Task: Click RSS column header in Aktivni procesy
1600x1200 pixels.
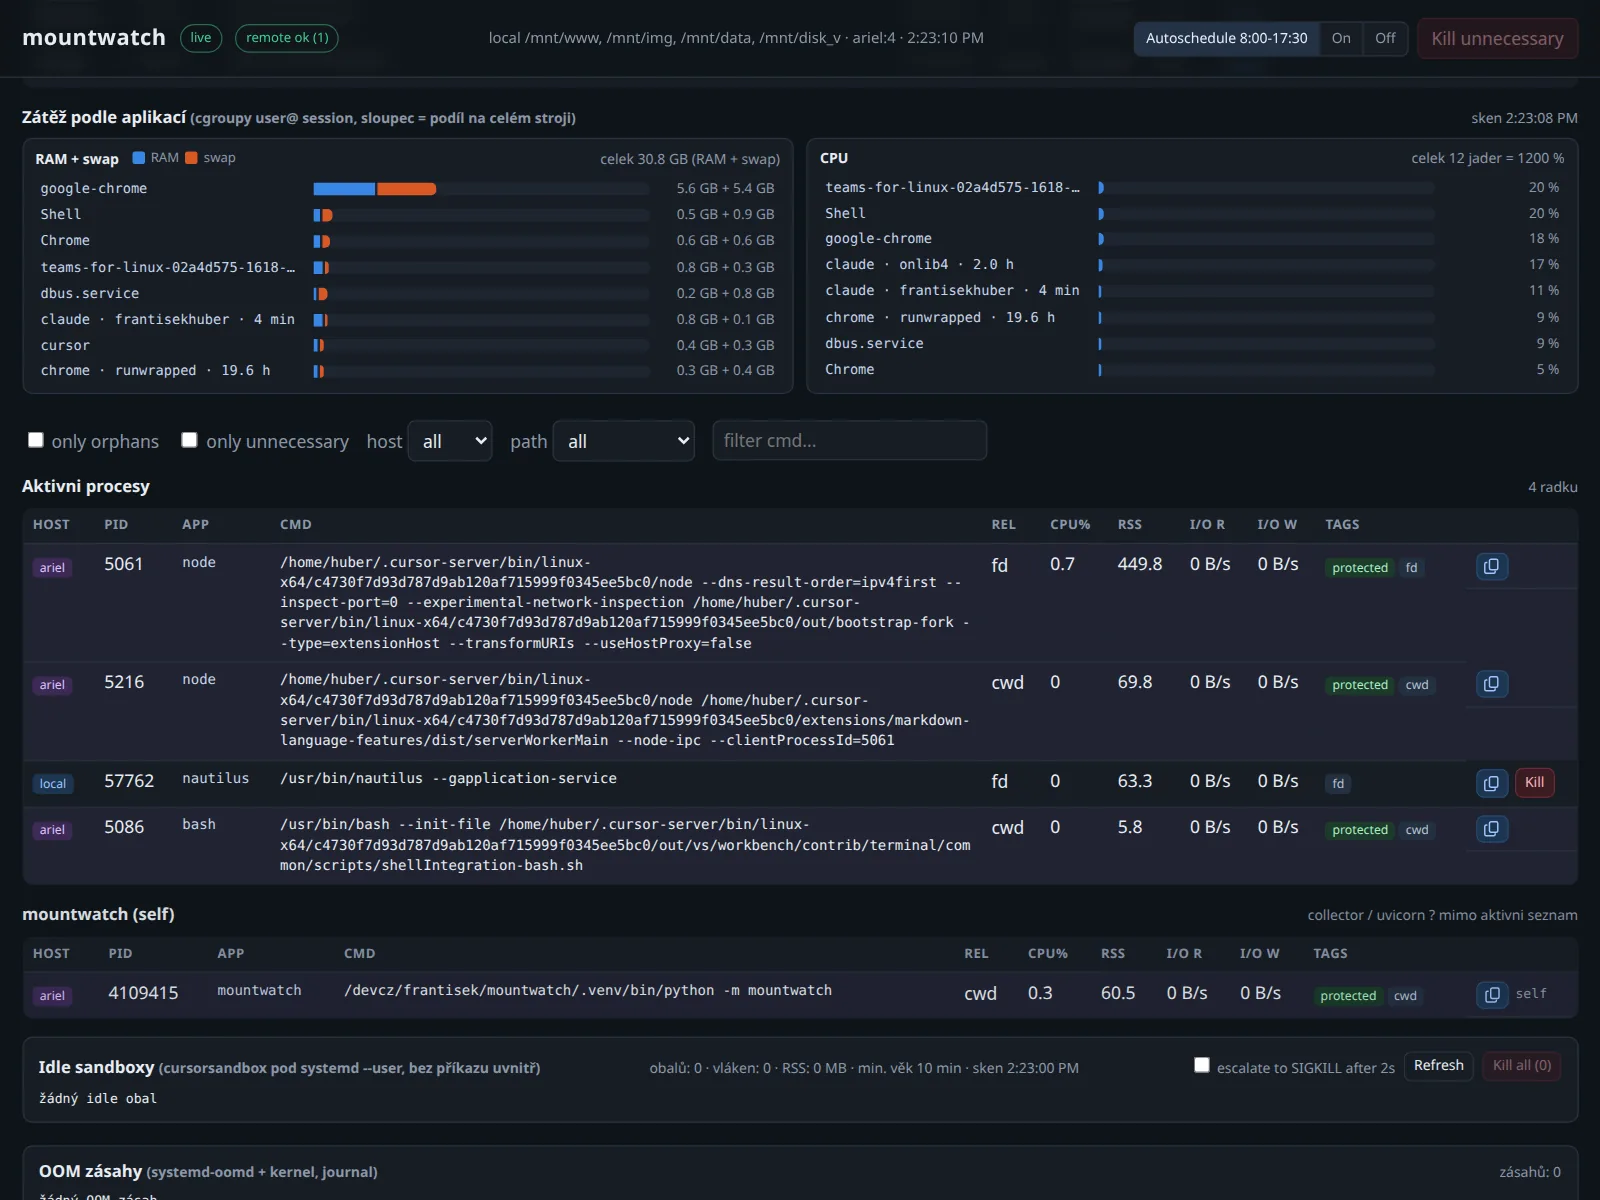Action: click(x=1130, y=524)
